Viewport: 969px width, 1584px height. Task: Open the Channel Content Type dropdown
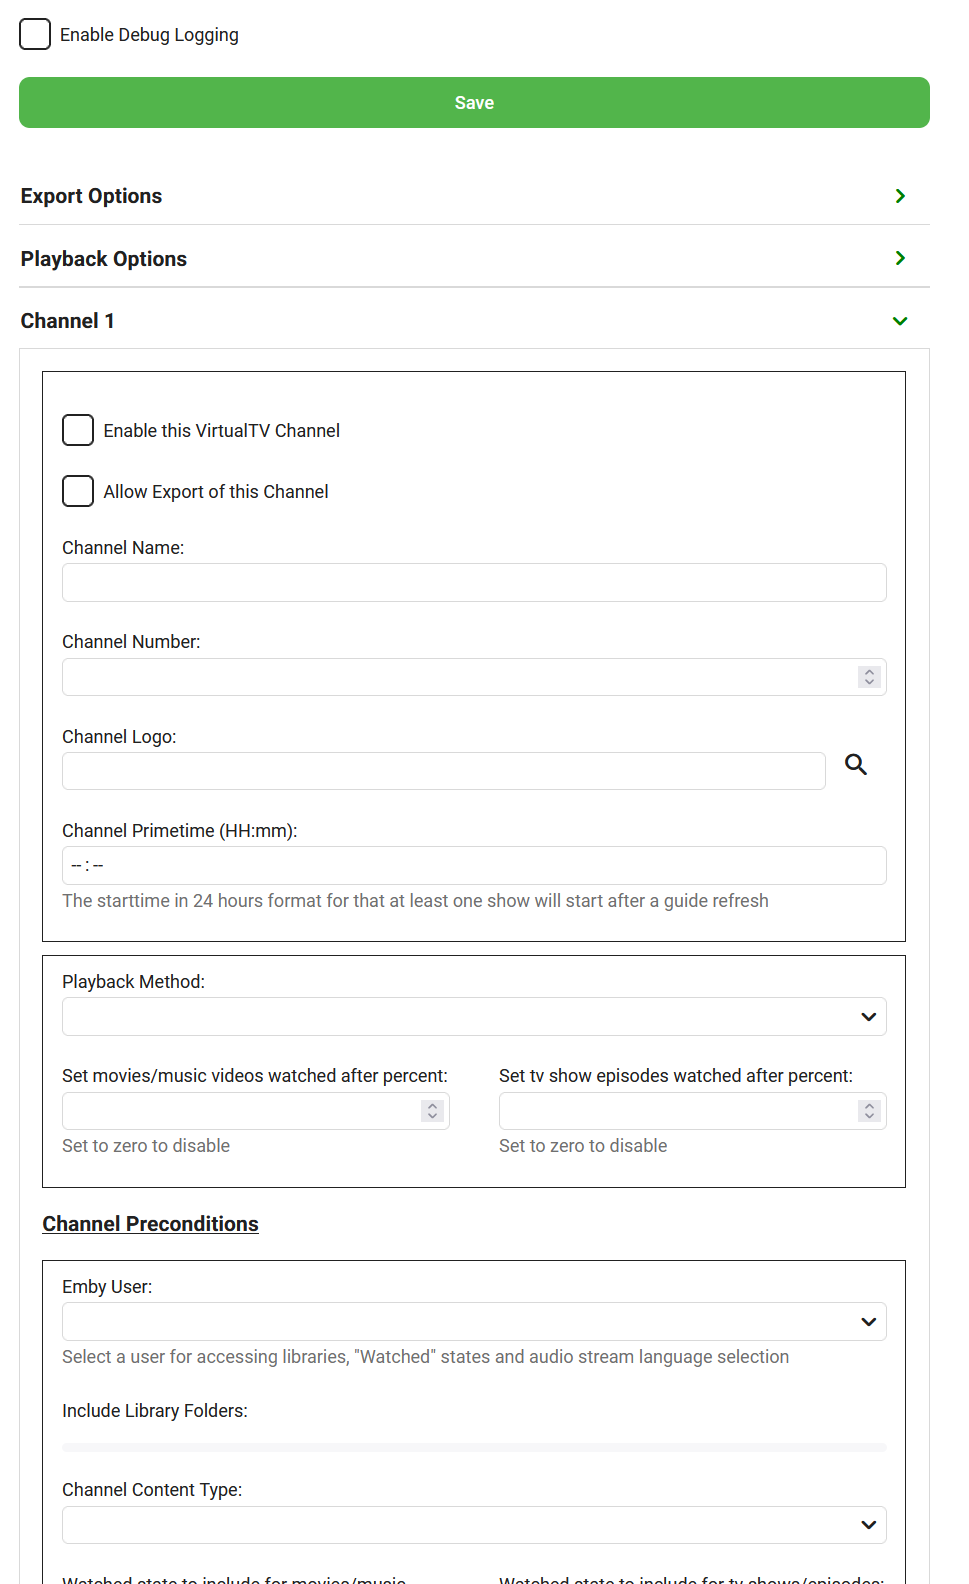click(474, 1525)
